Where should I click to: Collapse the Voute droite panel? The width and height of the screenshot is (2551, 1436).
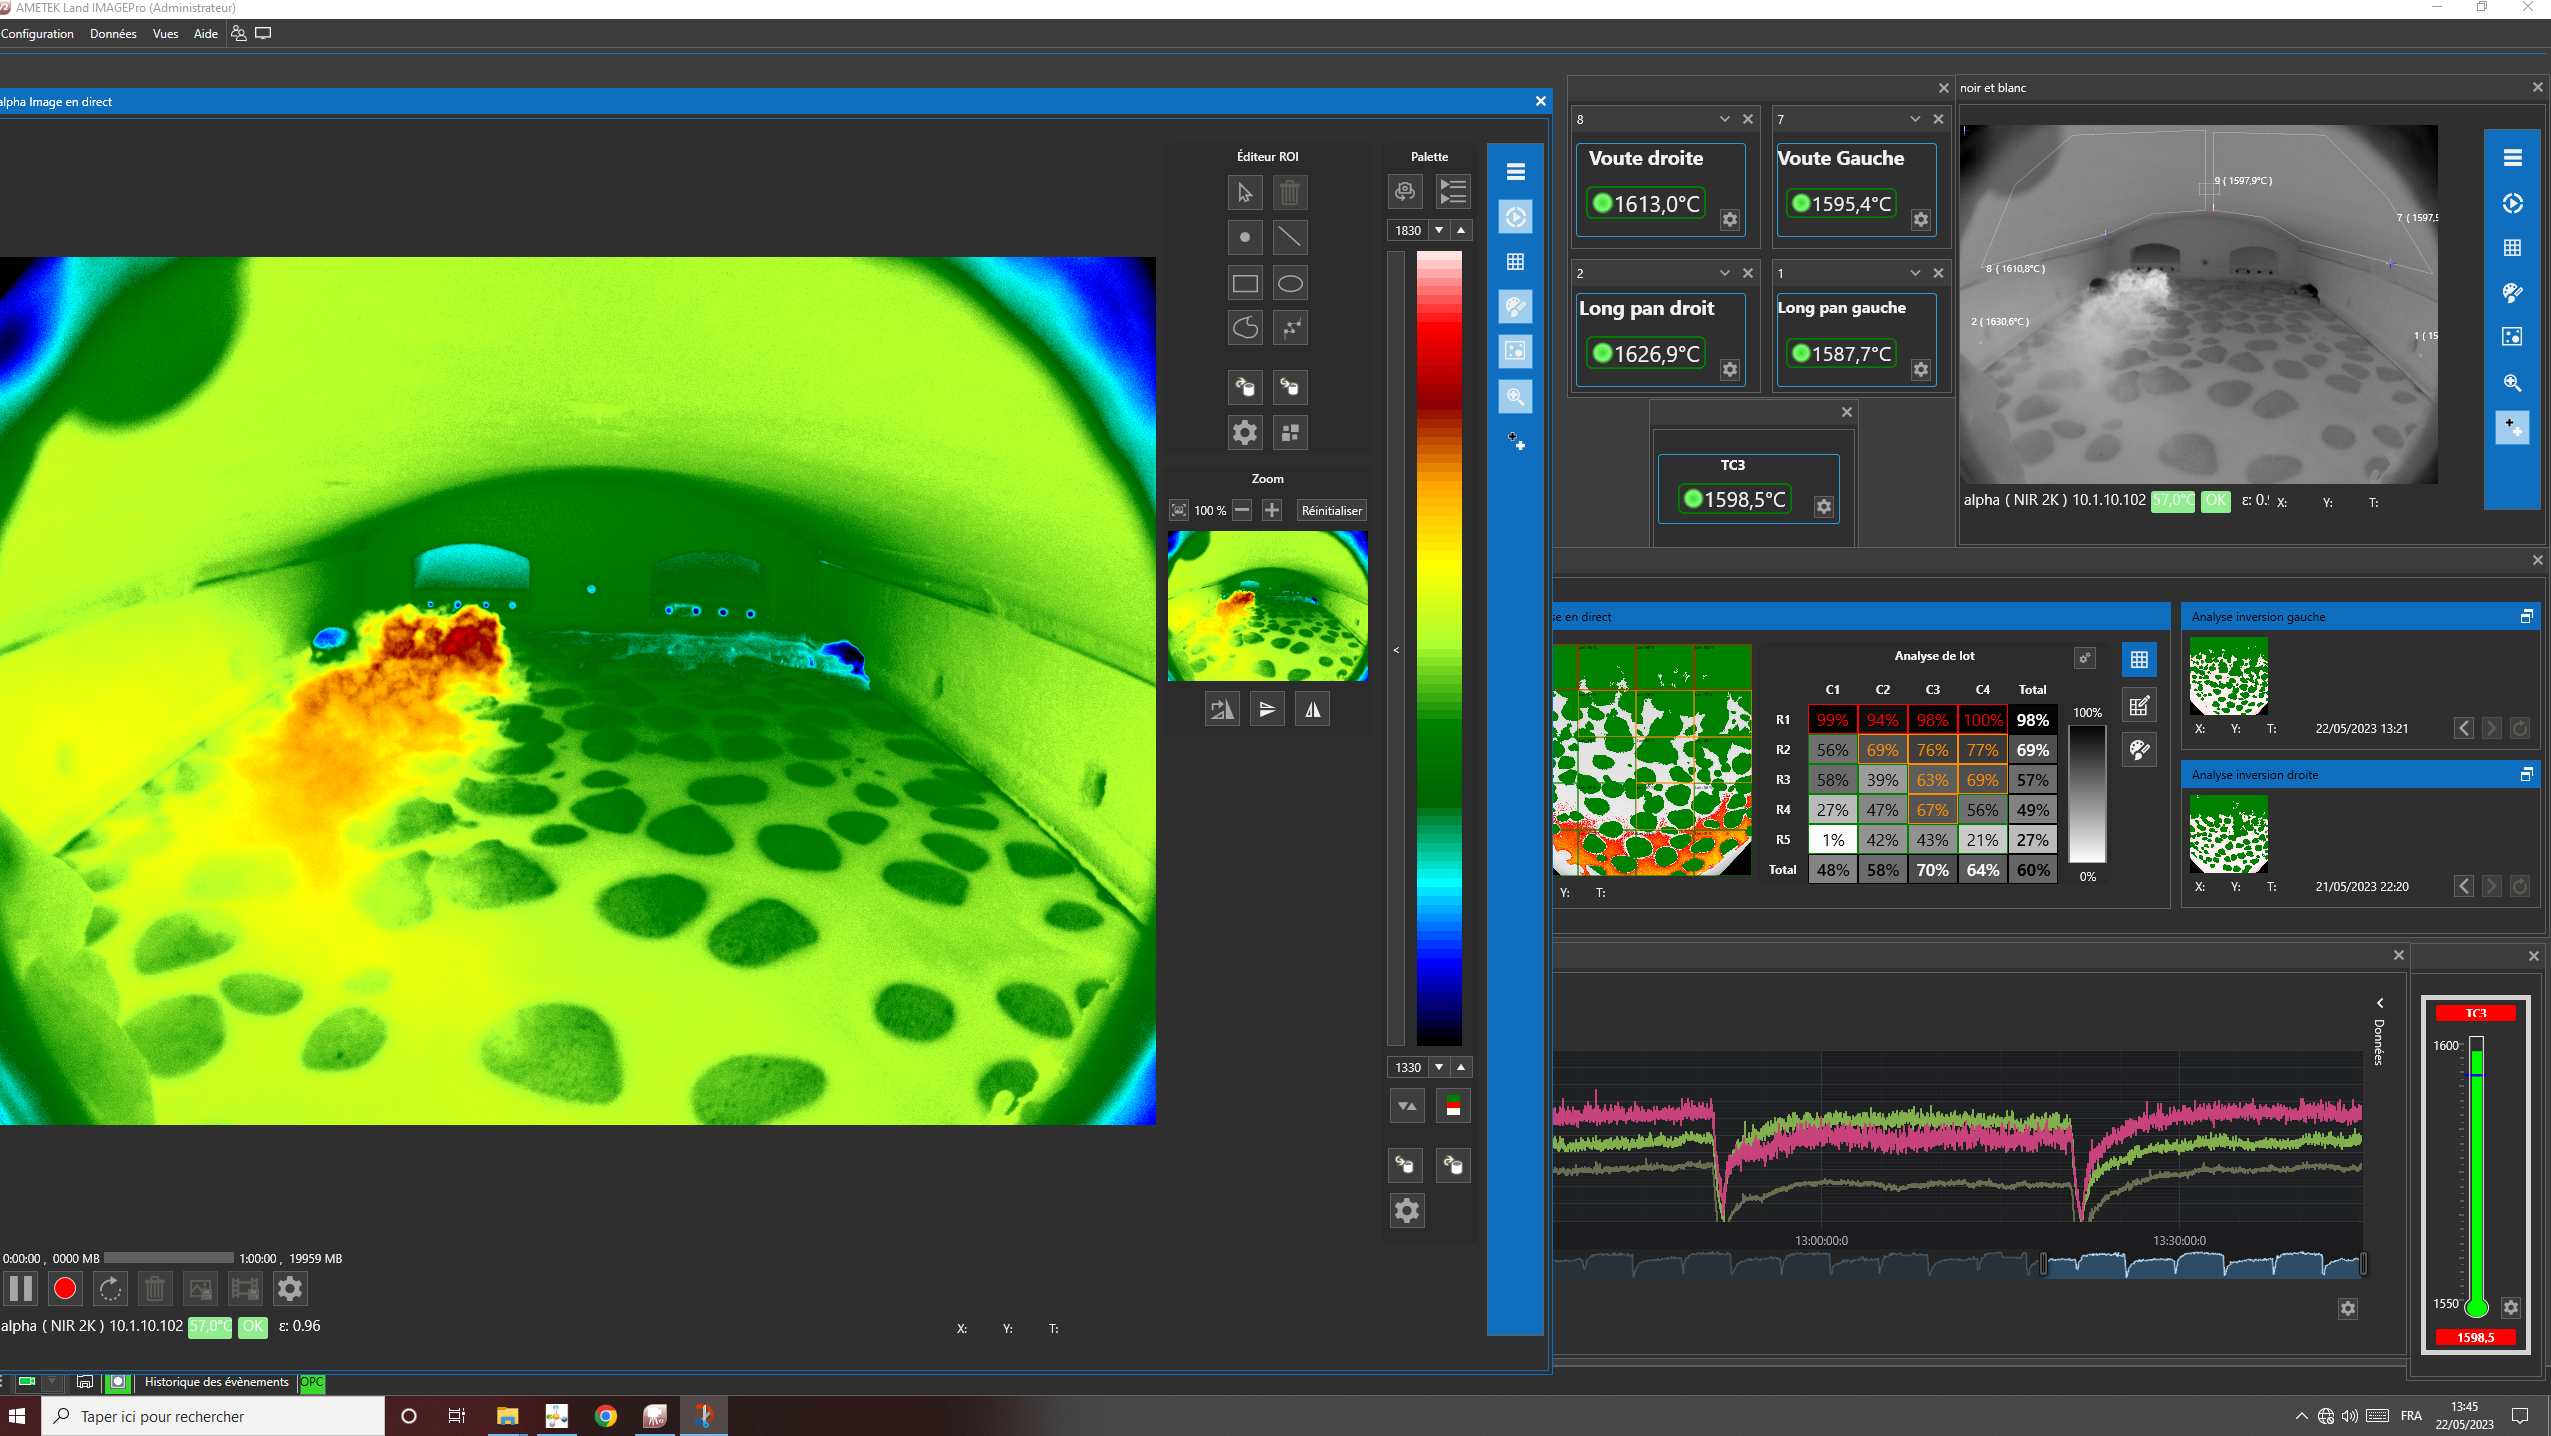click(x=1723, y=119)
